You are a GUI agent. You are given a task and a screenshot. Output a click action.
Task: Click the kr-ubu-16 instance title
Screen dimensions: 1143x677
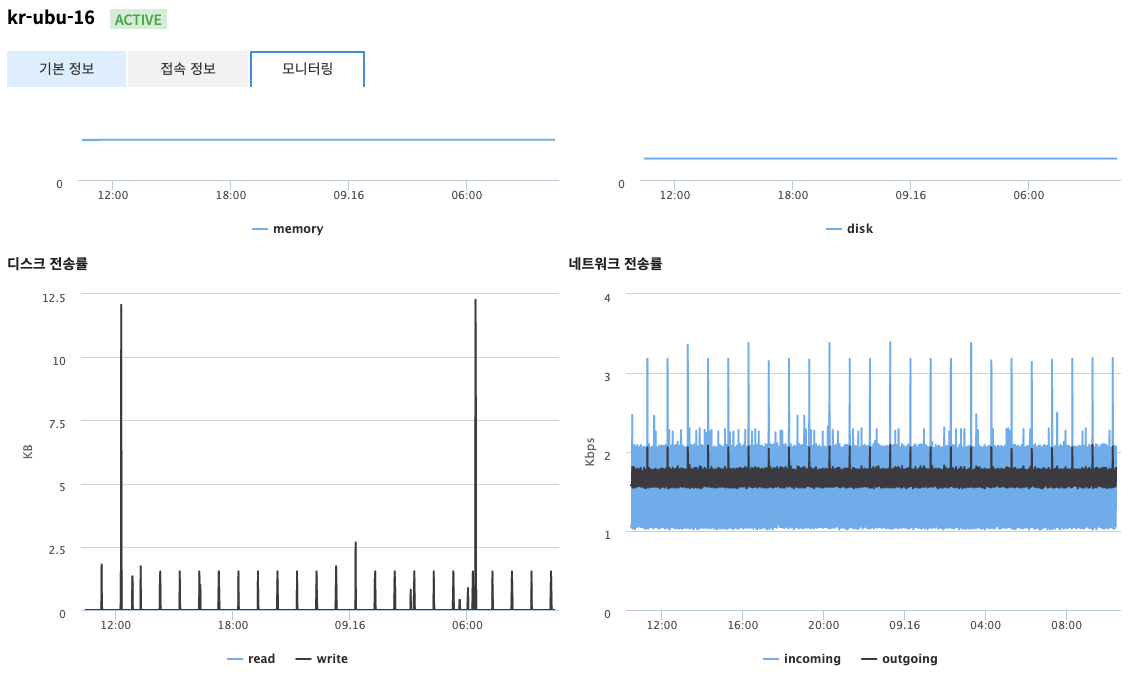(x=51, y=17)
